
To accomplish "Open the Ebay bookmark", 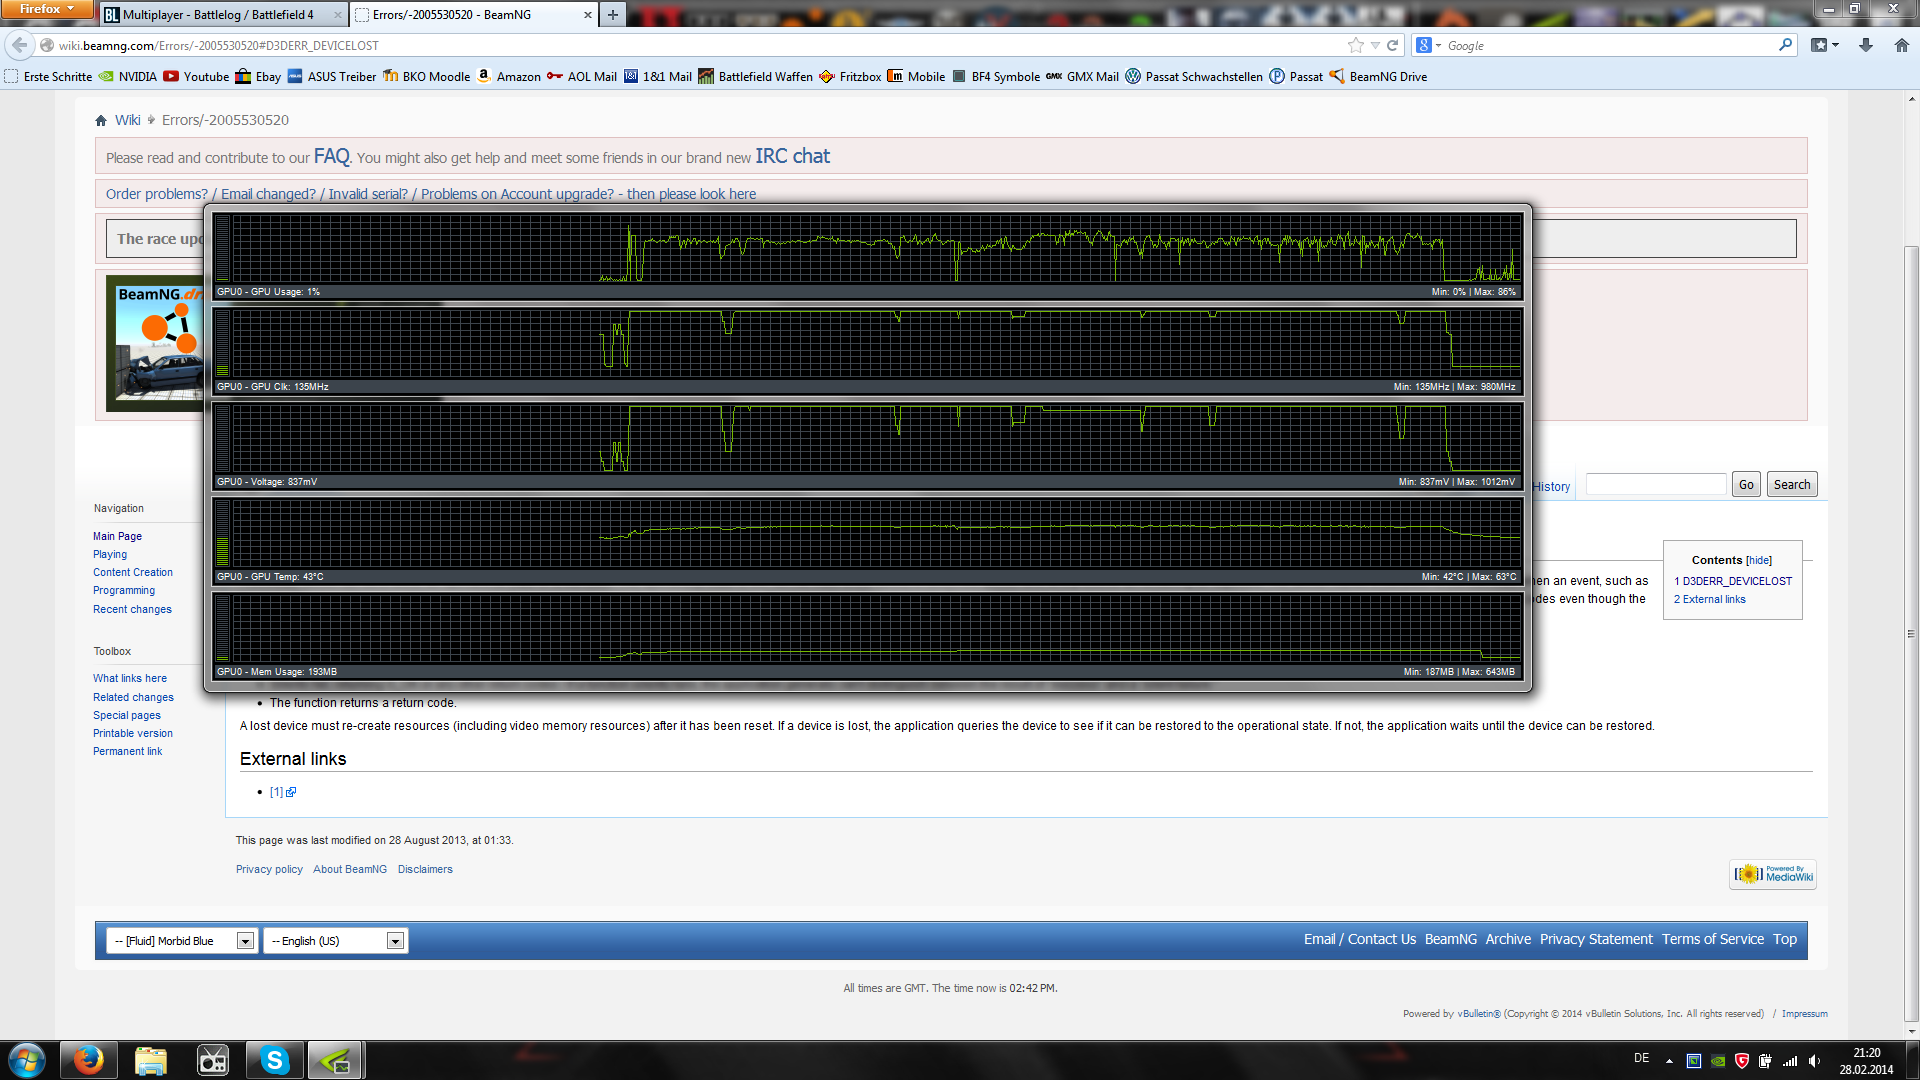I will pos(258,76).
